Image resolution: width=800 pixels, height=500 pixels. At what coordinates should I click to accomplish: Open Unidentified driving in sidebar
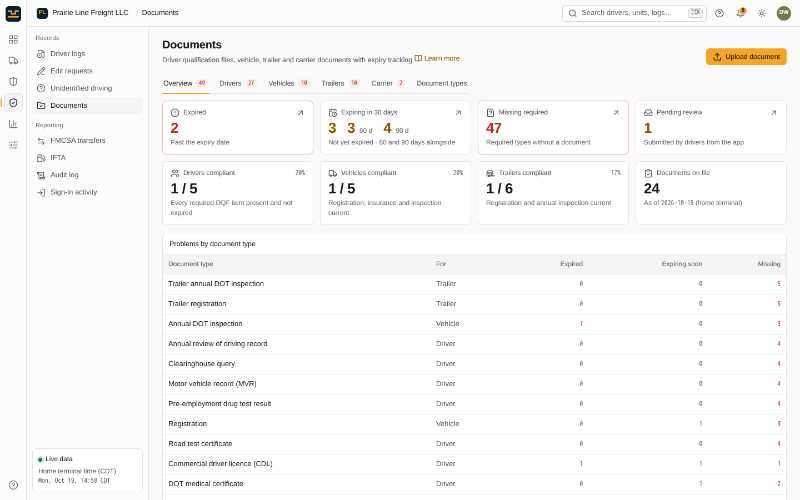click(87, 88)
